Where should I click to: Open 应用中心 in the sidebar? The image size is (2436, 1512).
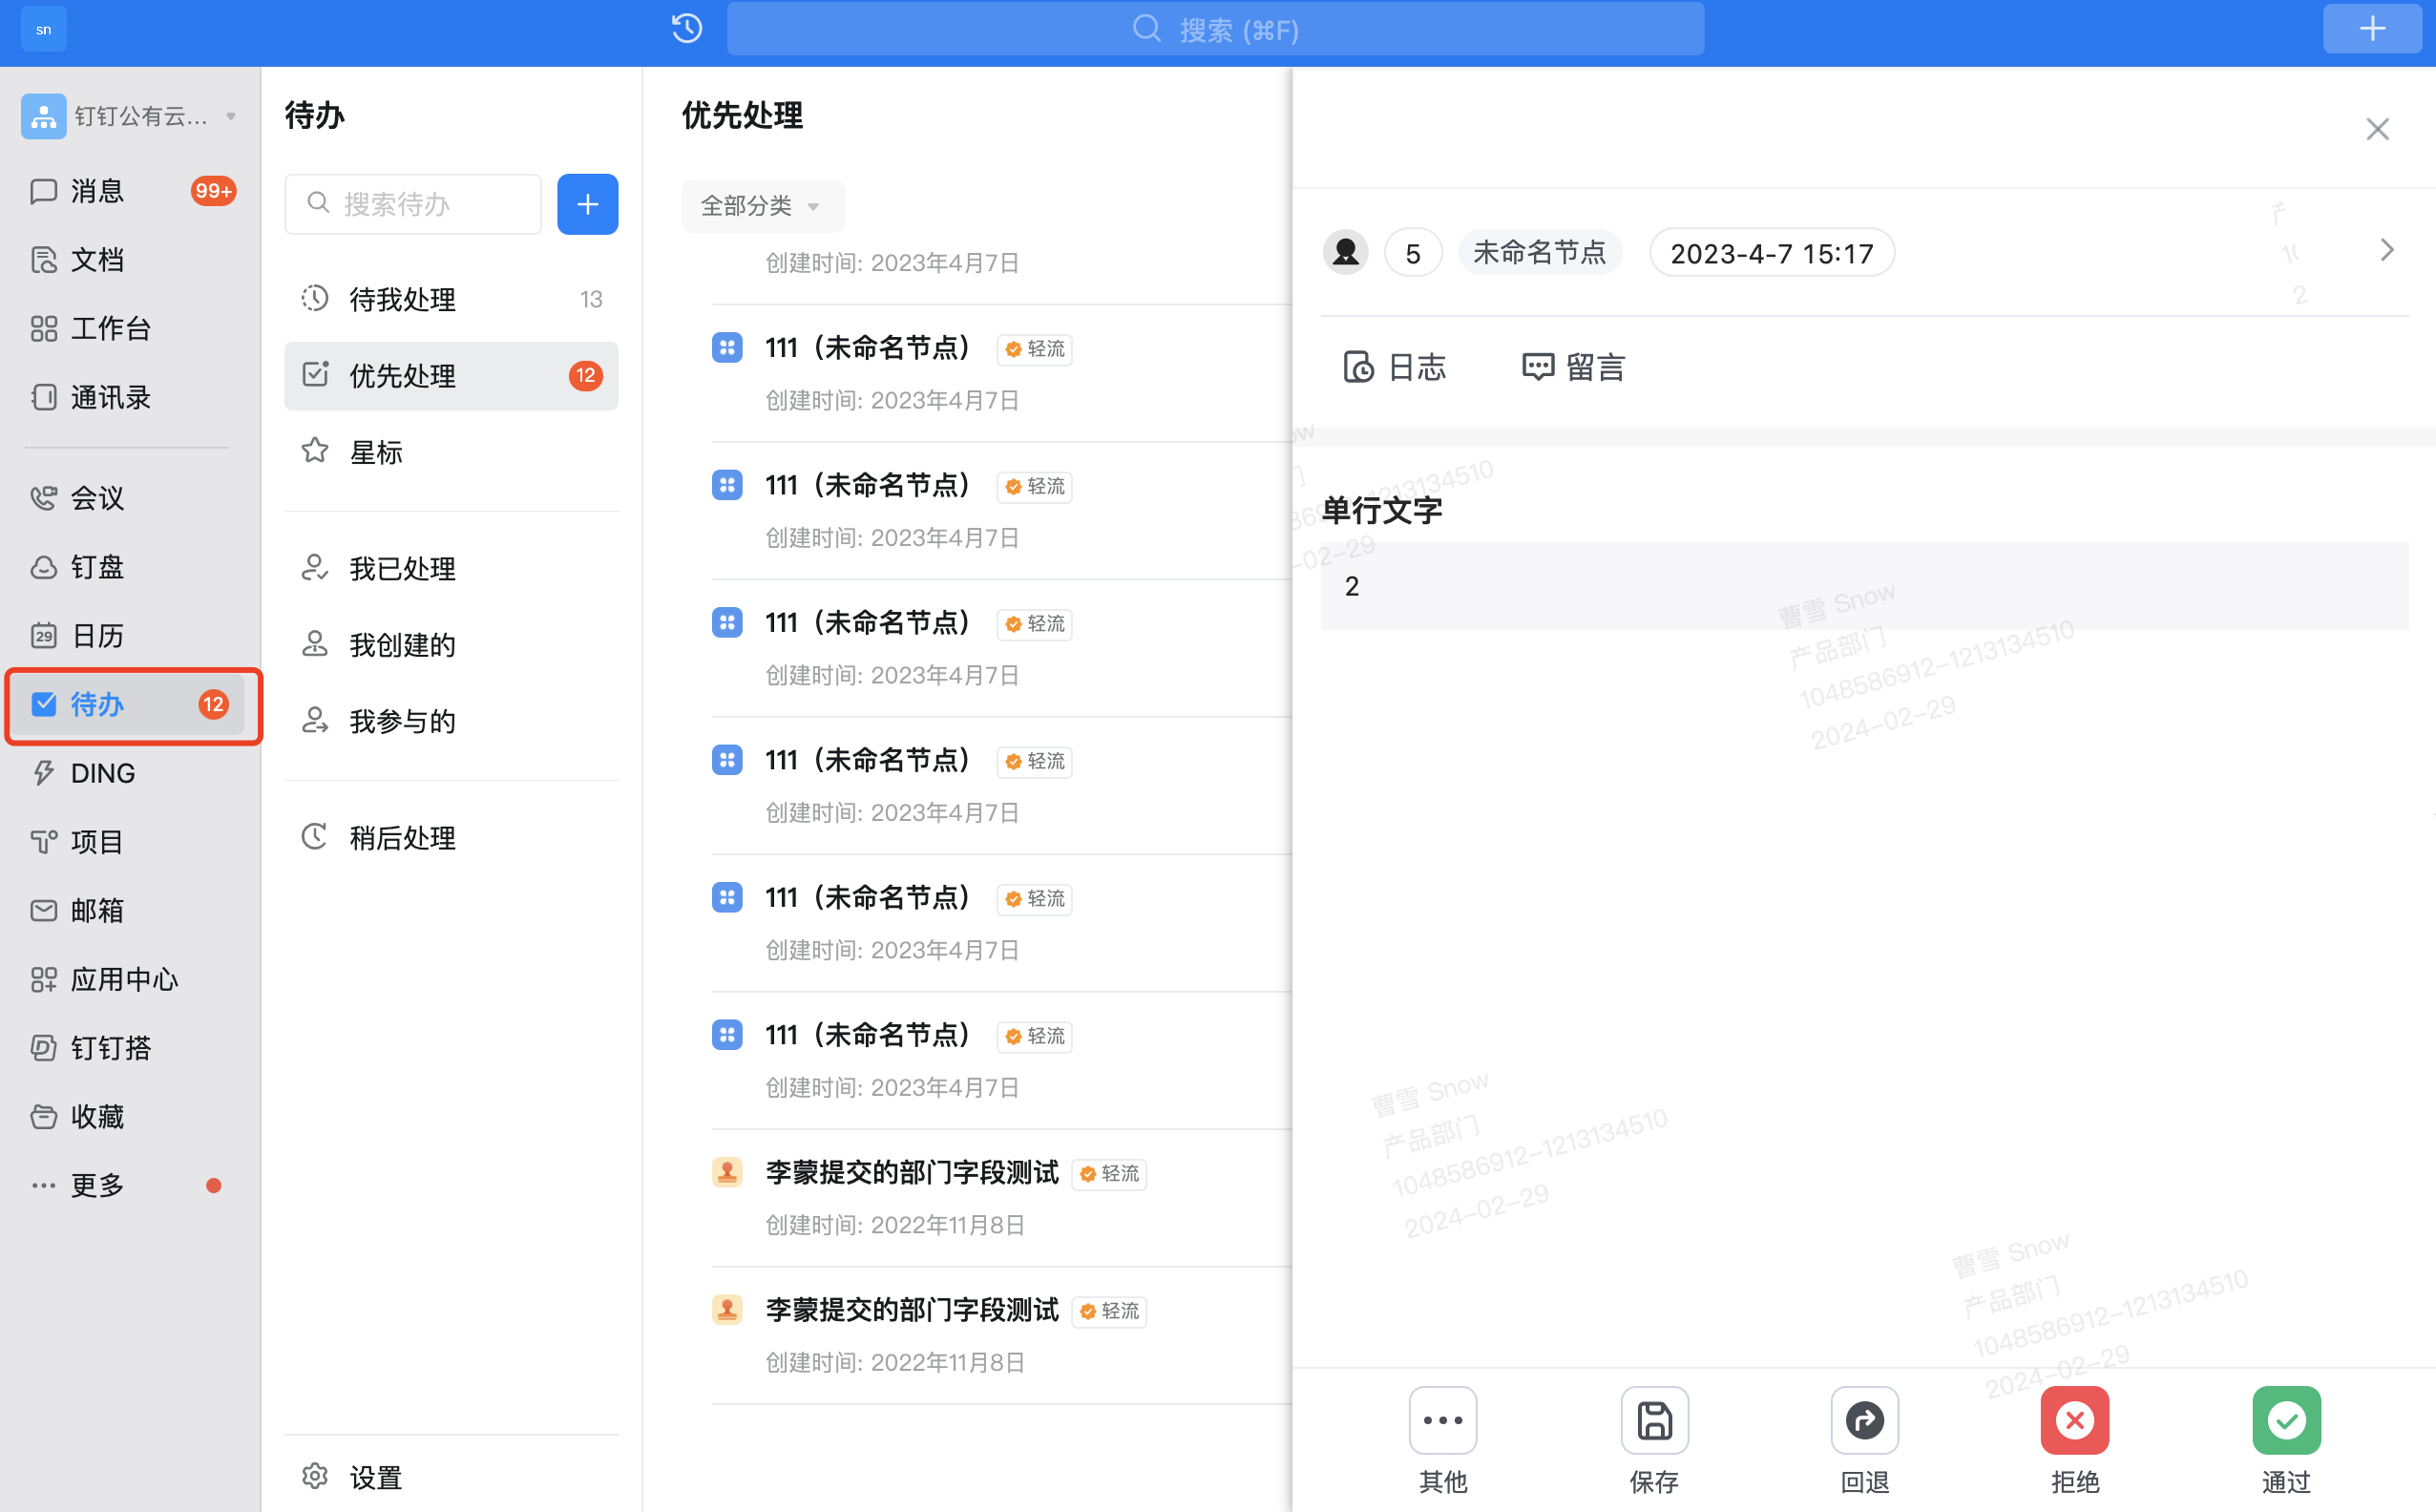click(x=130, y=980)
